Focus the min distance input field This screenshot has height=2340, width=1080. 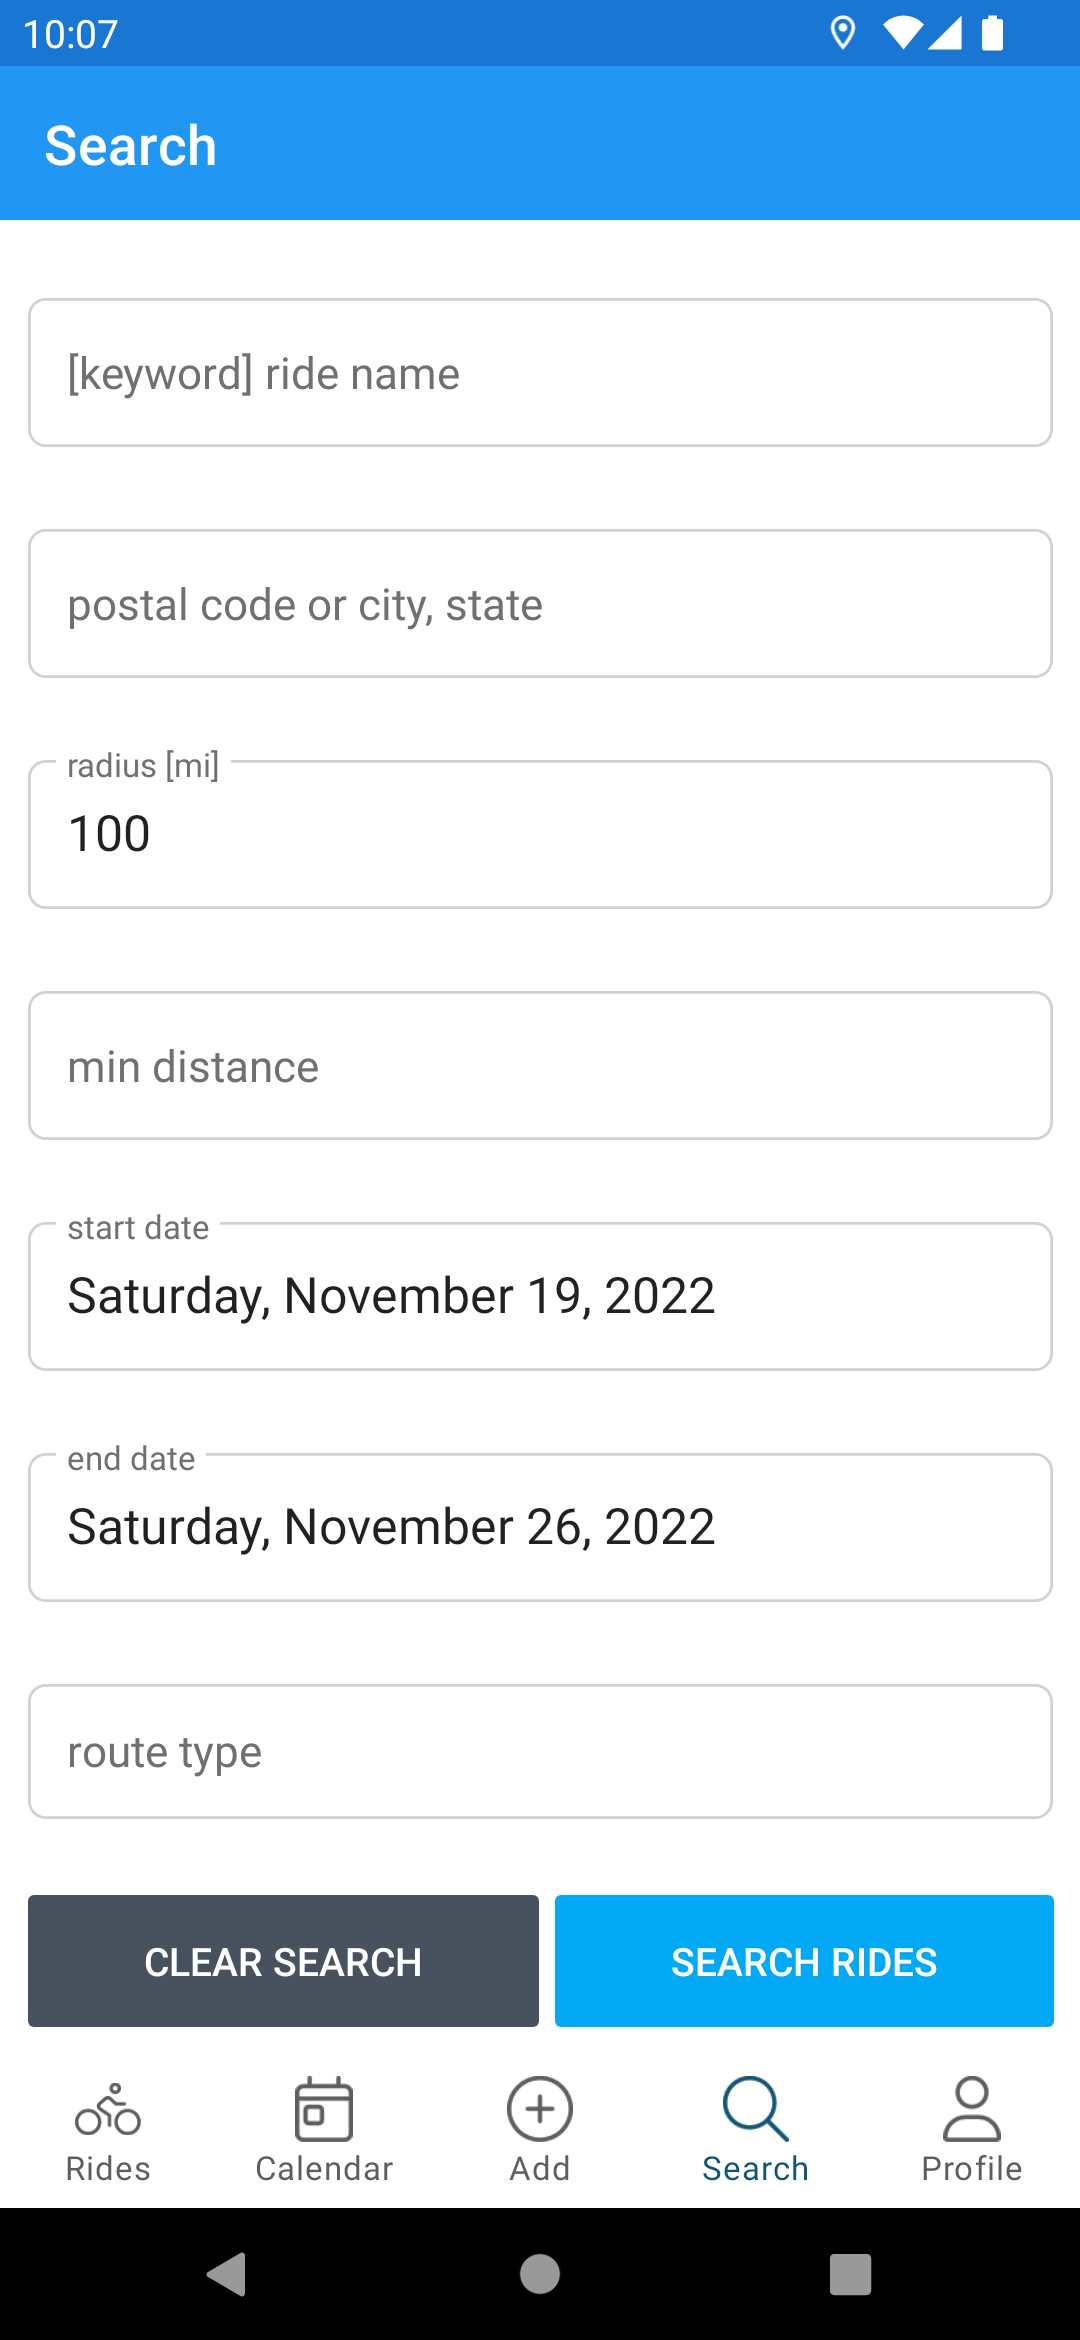tap(540, 1065)
